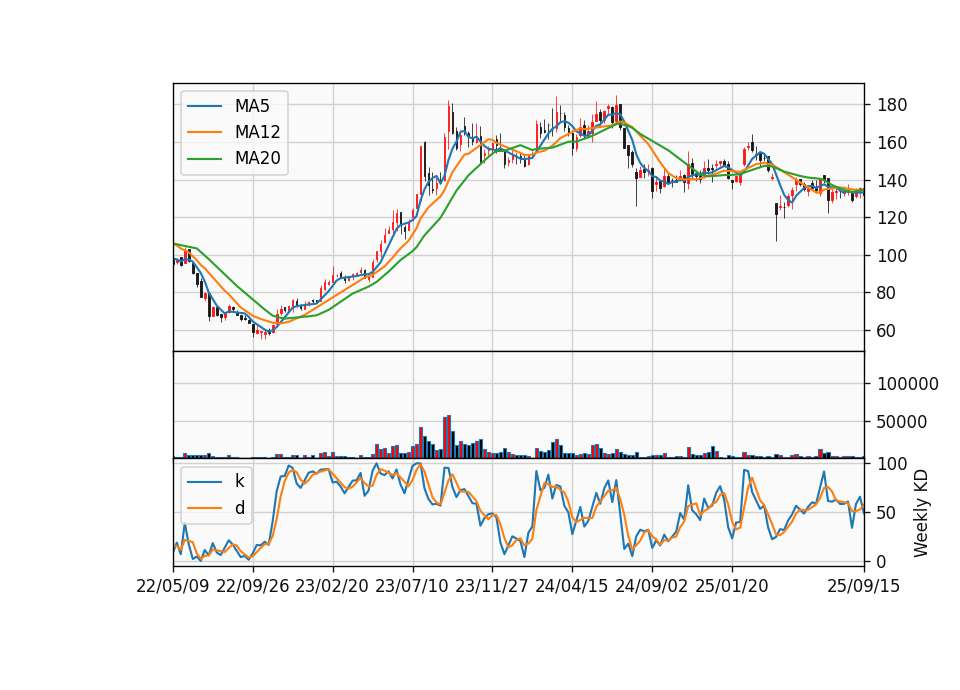
Task: Click the orange MA12 legend line sample
Action: 204,132
